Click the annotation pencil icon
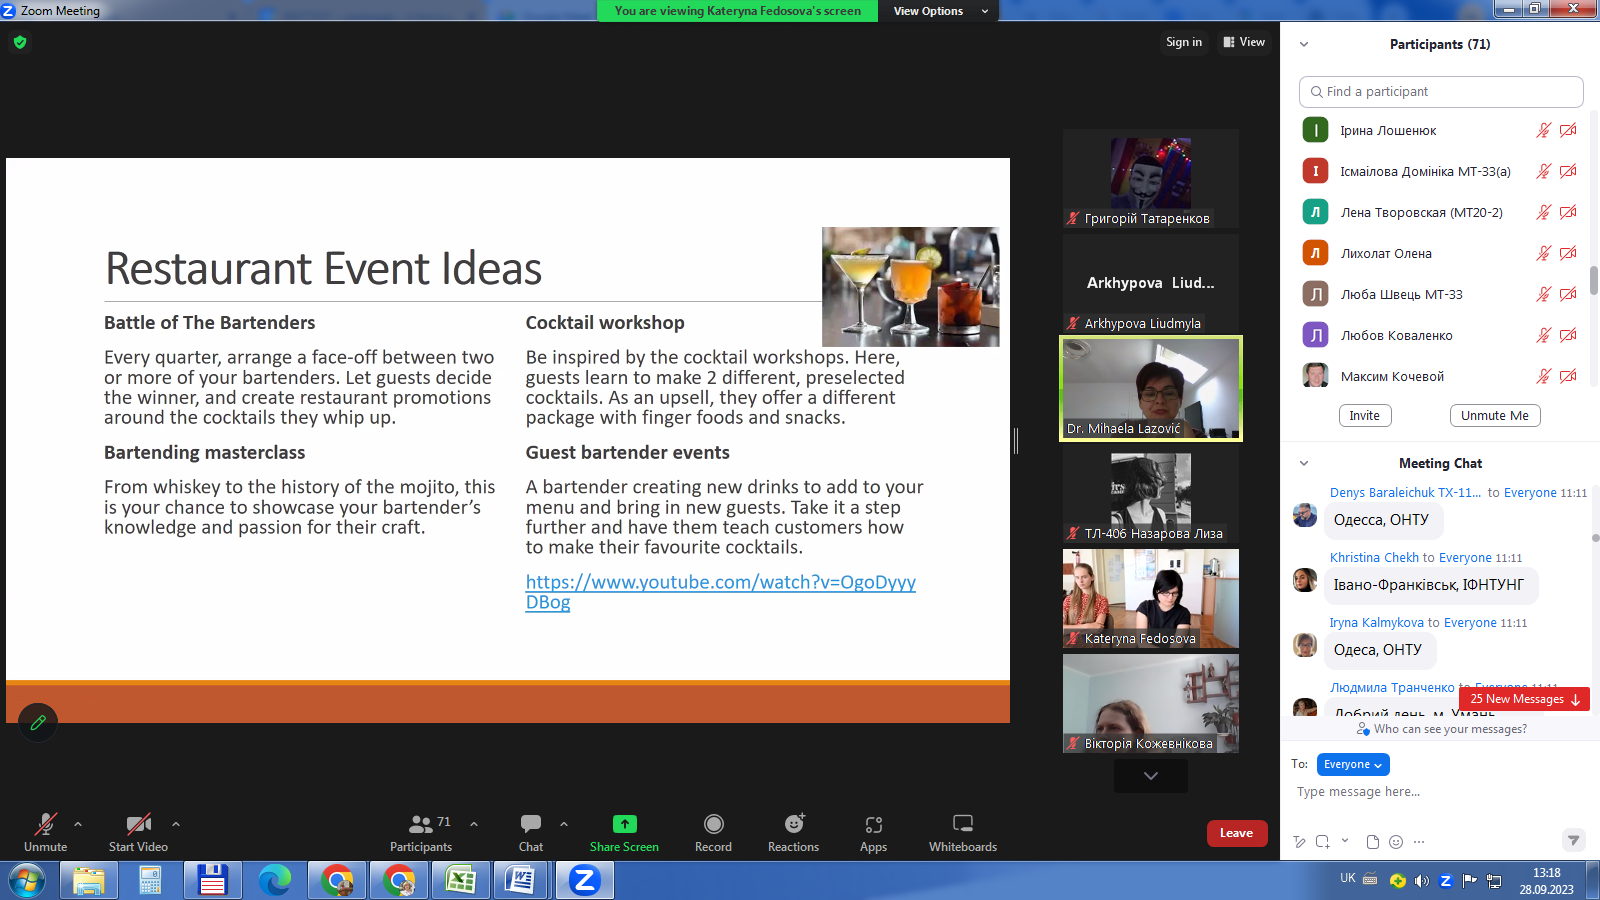 [38, 722]
